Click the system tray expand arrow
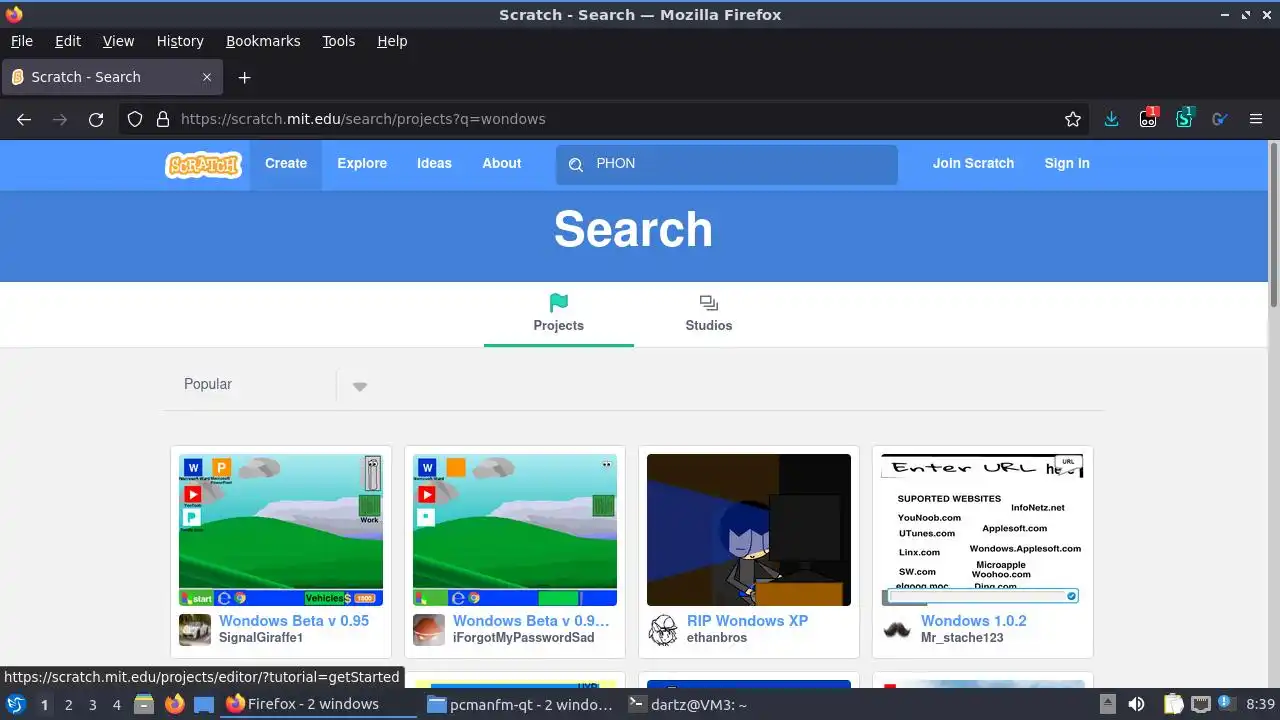The height and width of the screenshot is (720, 1280). click(1107, 704)
